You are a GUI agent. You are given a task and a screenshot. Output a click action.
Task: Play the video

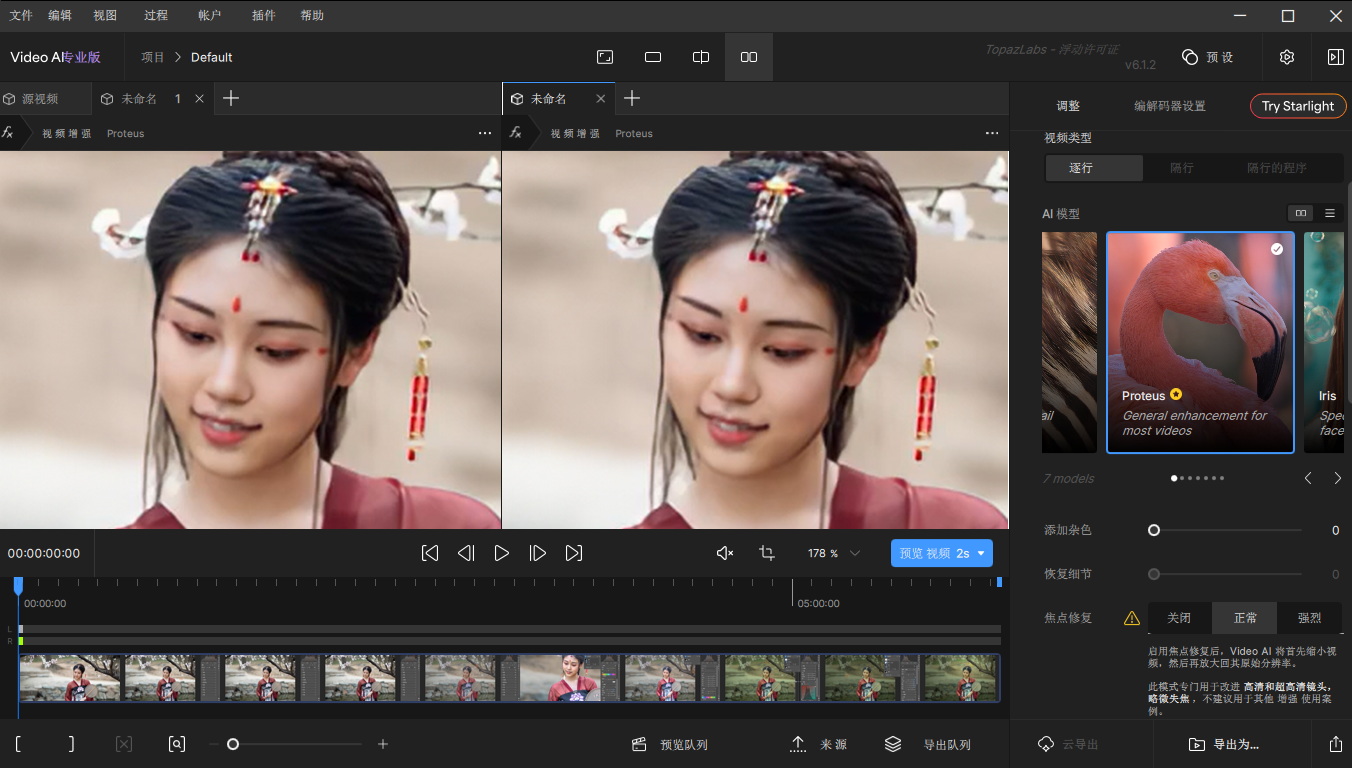click(502, 553)
